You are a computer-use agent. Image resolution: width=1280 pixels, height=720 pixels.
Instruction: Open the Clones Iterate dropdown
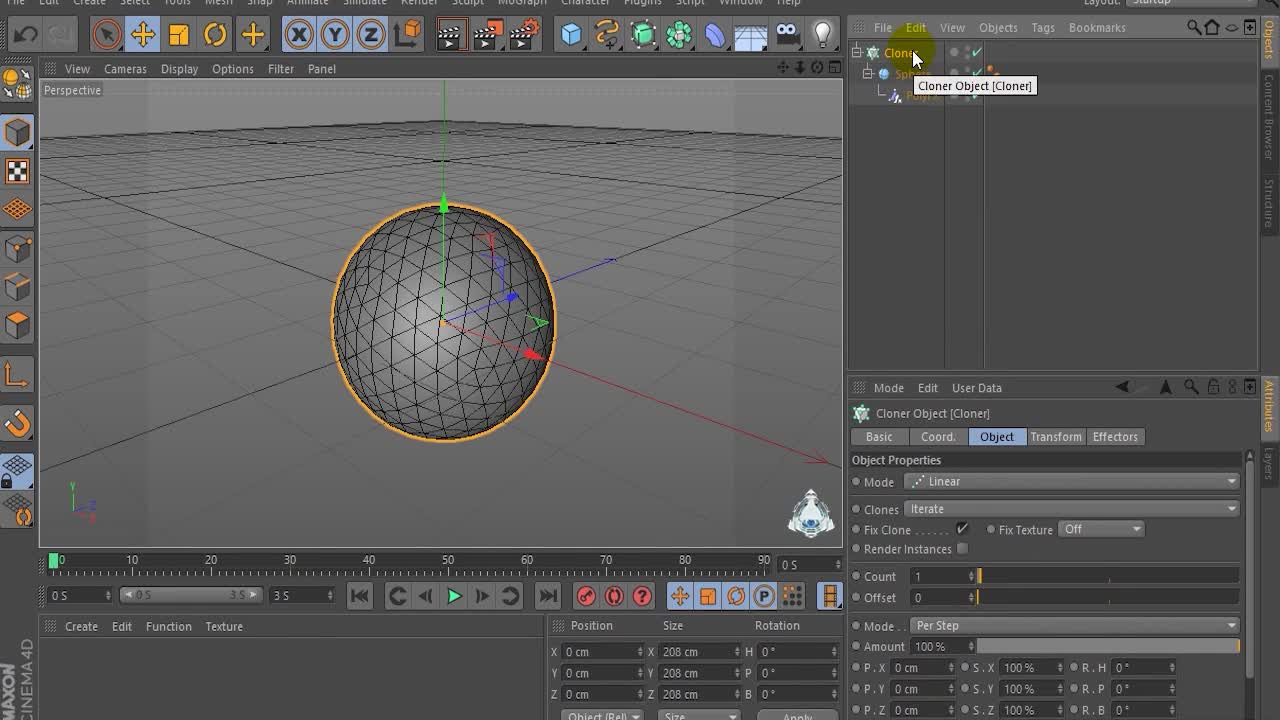[x=1072, y=509]
